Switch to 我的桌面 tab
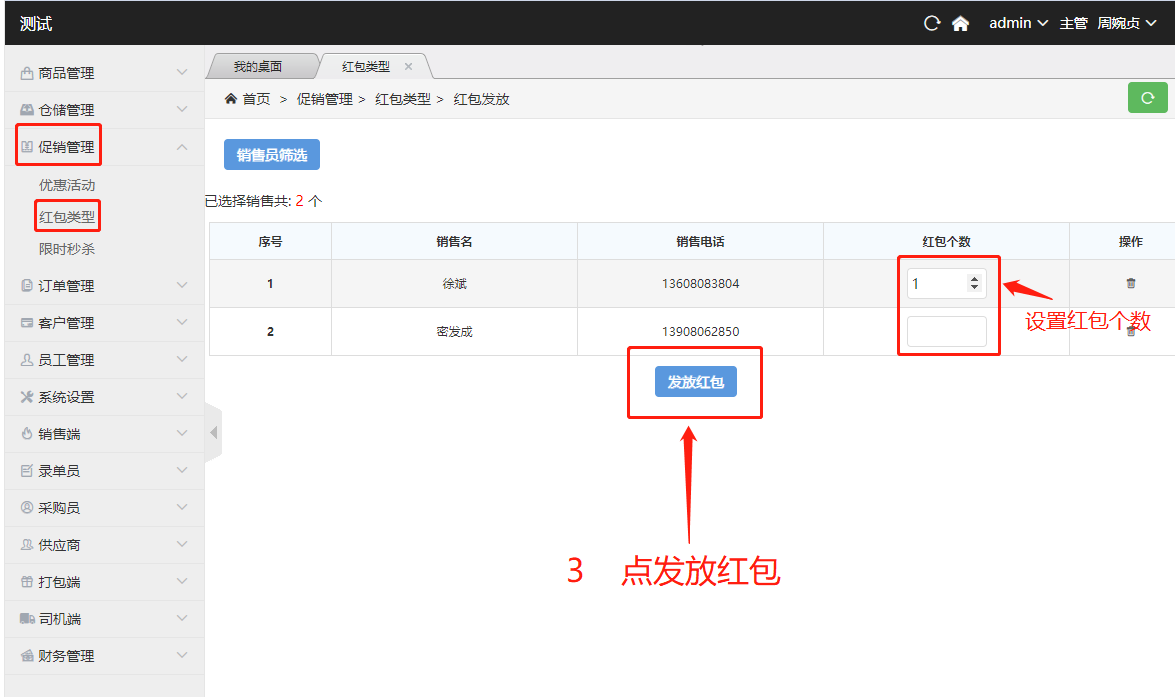Viewport: 1175px width, 697px height. (258, 66)
